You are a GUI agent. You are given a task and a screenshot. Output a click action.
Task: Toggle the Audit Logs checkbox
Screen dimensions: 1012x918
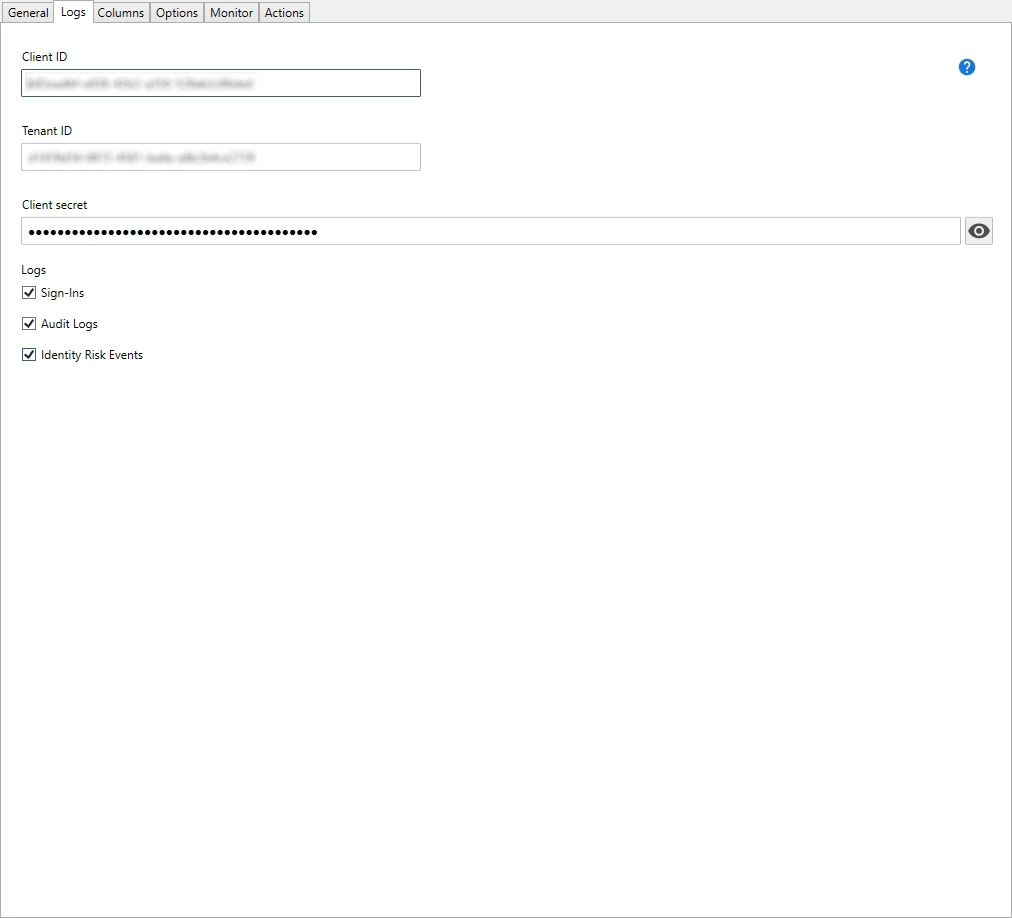pos(29,324)
